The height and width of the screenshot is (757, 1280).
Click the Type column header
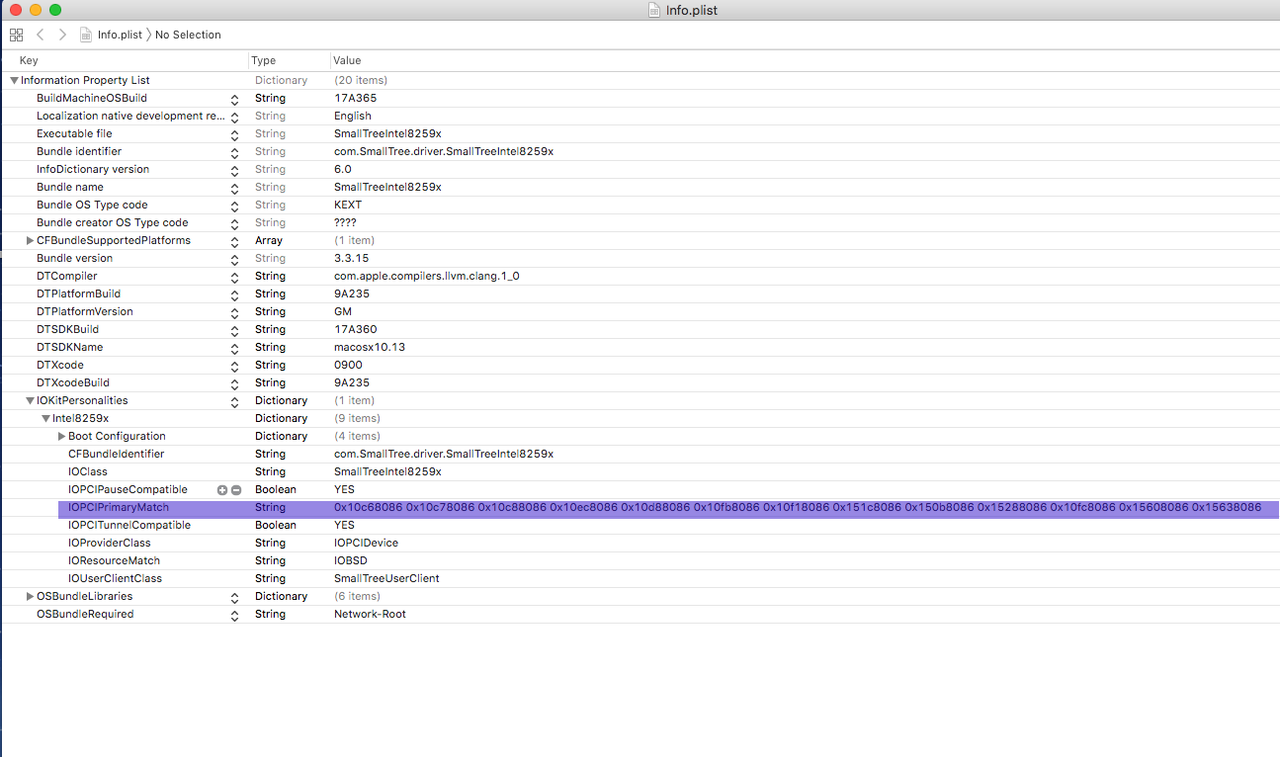(x=263, y=61)
